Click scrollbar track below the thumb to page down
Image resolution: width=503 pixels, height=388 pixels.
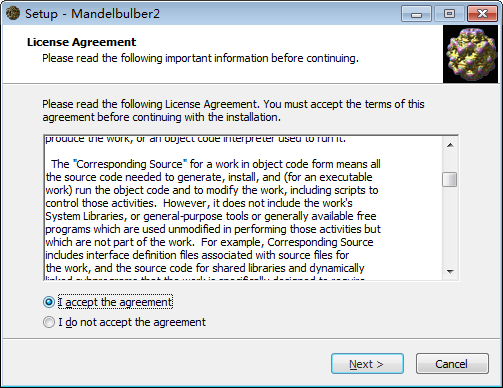[x=450, y=227]
